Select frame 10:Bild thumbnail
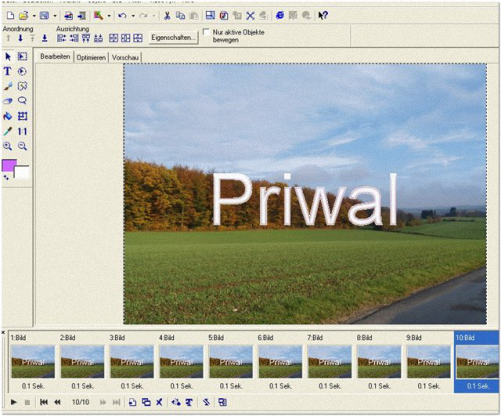The width and height of the screenshot is (501, 416). coord(477,362)
